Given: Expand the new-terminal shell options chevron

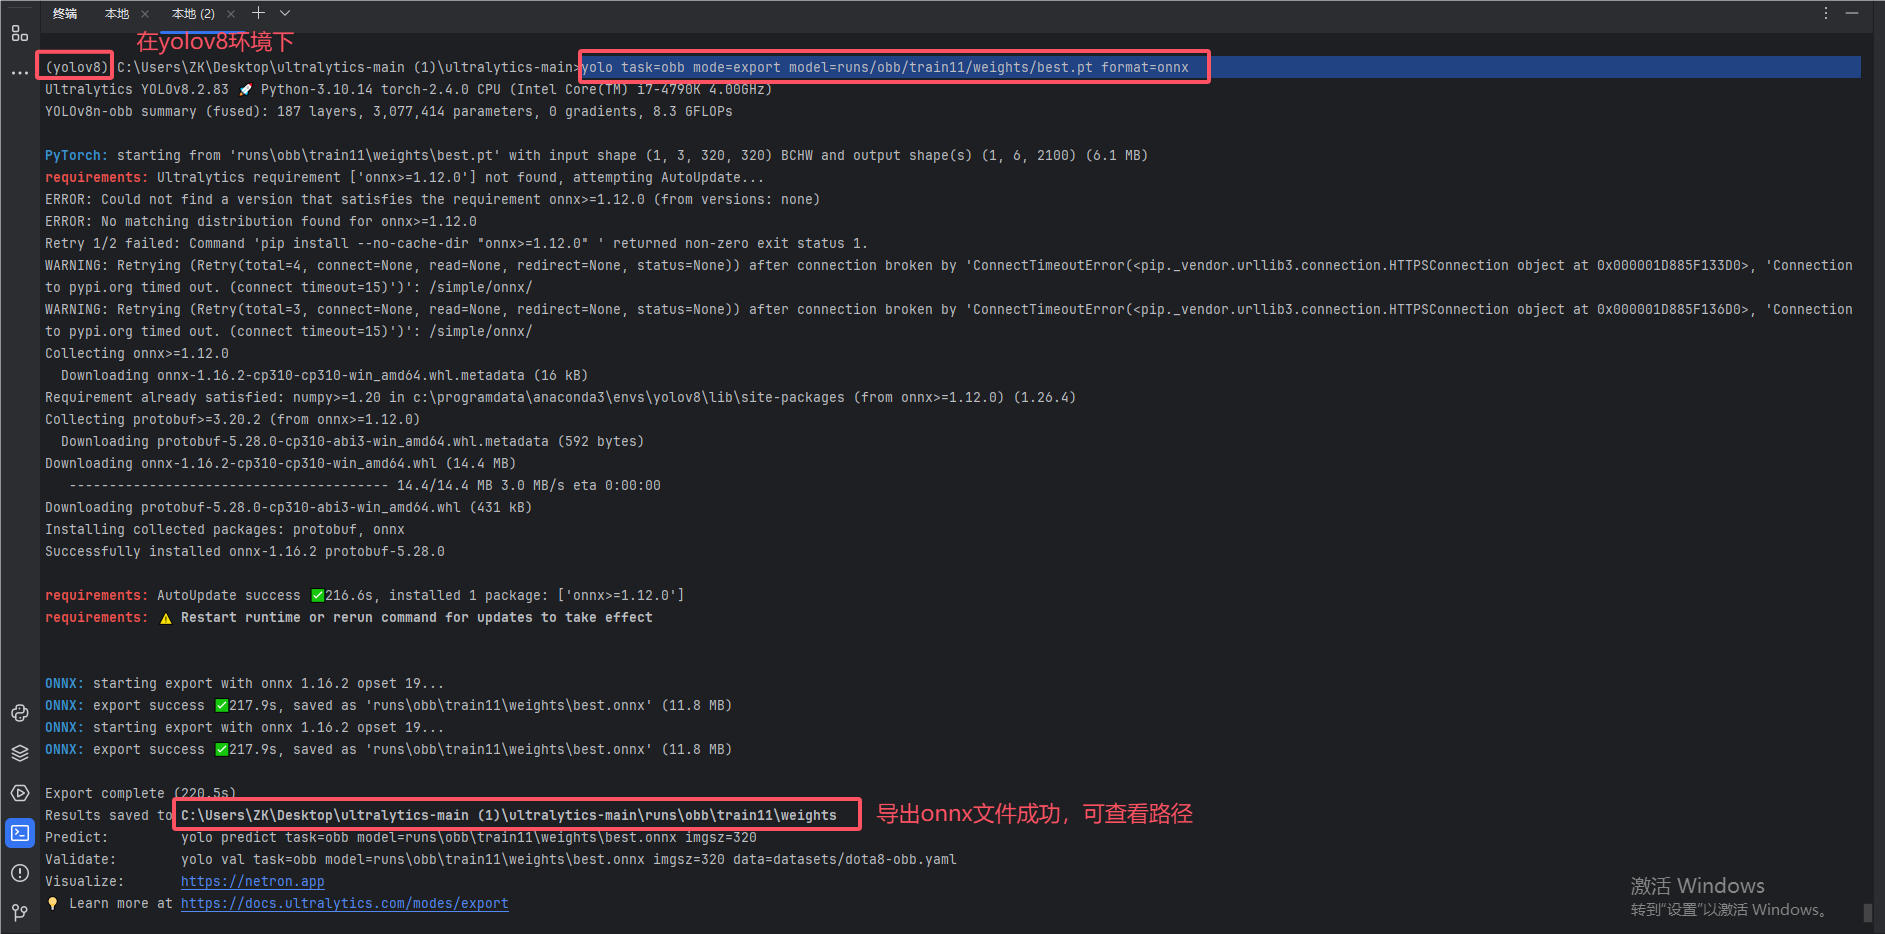Looking at the screenshot, I should [x=285, y=13].
